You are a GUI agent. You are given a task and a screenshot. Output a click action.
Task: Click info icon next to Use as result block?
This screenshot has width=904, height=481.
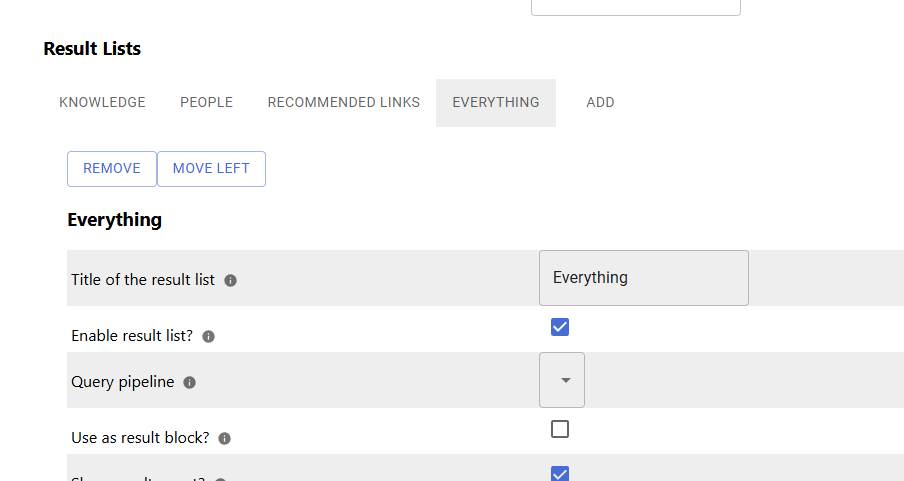tap(225, 438)
